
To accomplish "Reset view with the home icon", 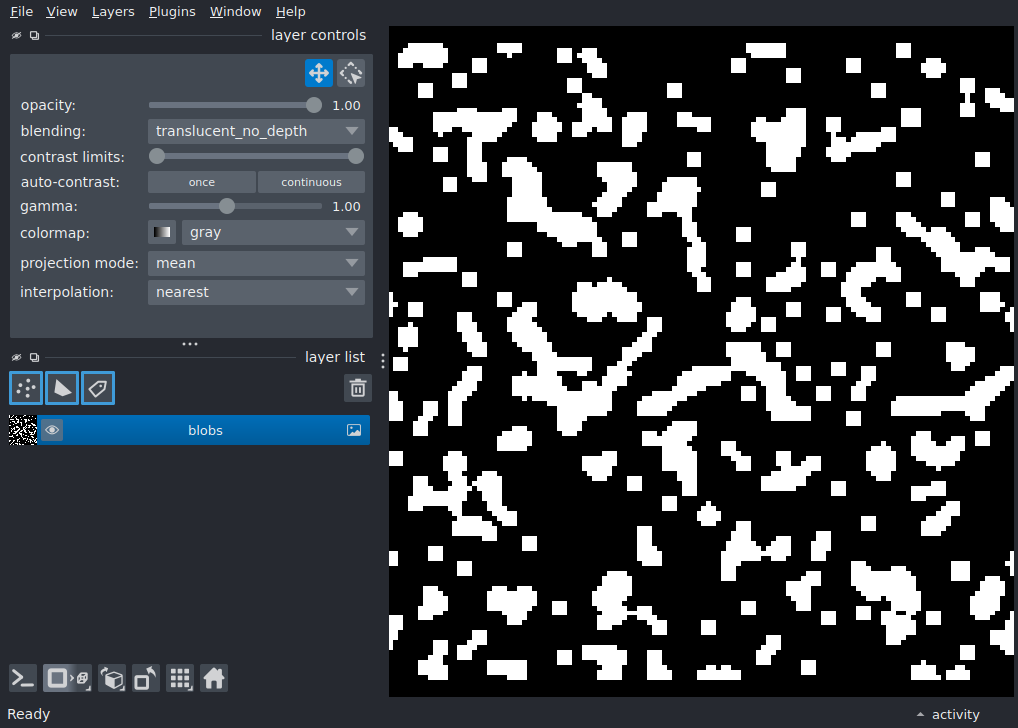I will 214,679.
